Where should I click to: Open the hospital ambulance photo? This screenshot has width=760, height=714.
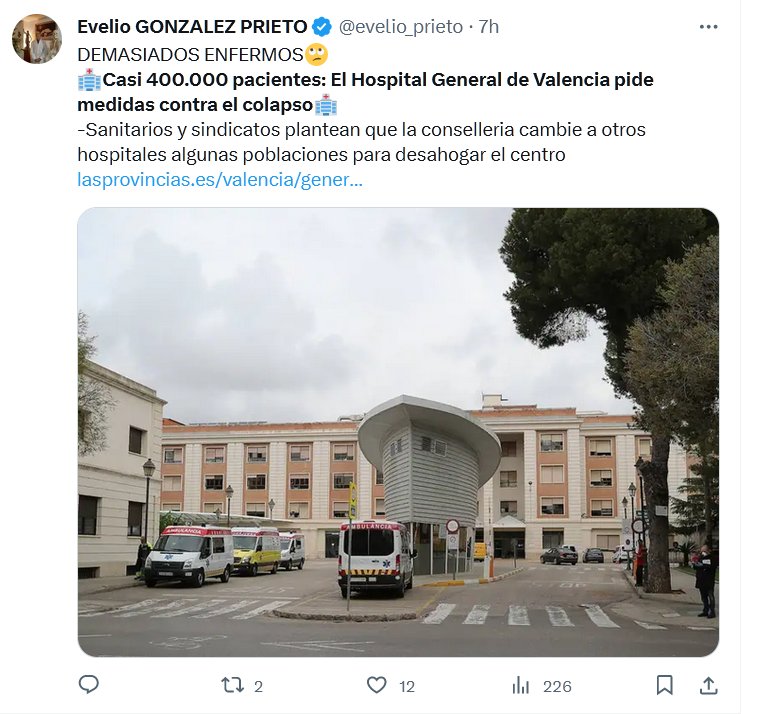398,432
